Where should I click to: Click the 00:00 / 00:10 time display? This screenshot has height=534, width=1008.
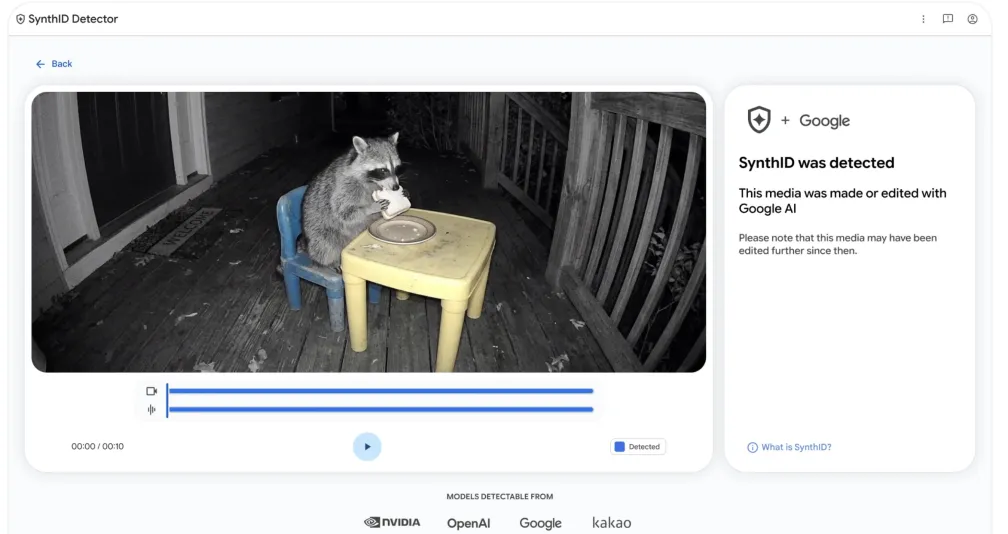(98, 447)
